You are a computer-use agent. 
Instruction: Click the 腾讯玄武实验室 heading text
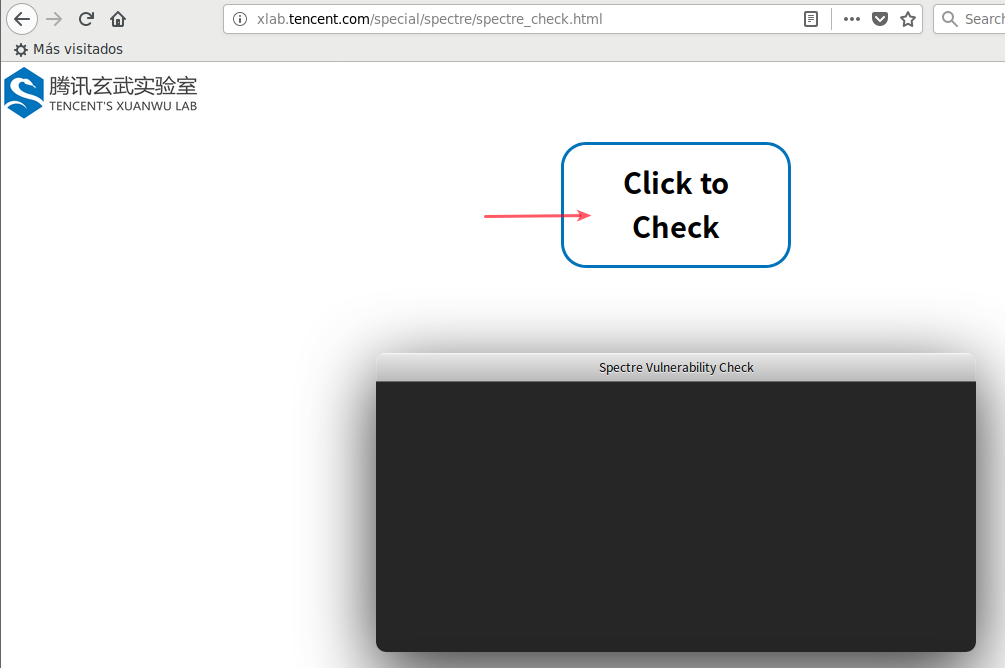click(123, 86)
